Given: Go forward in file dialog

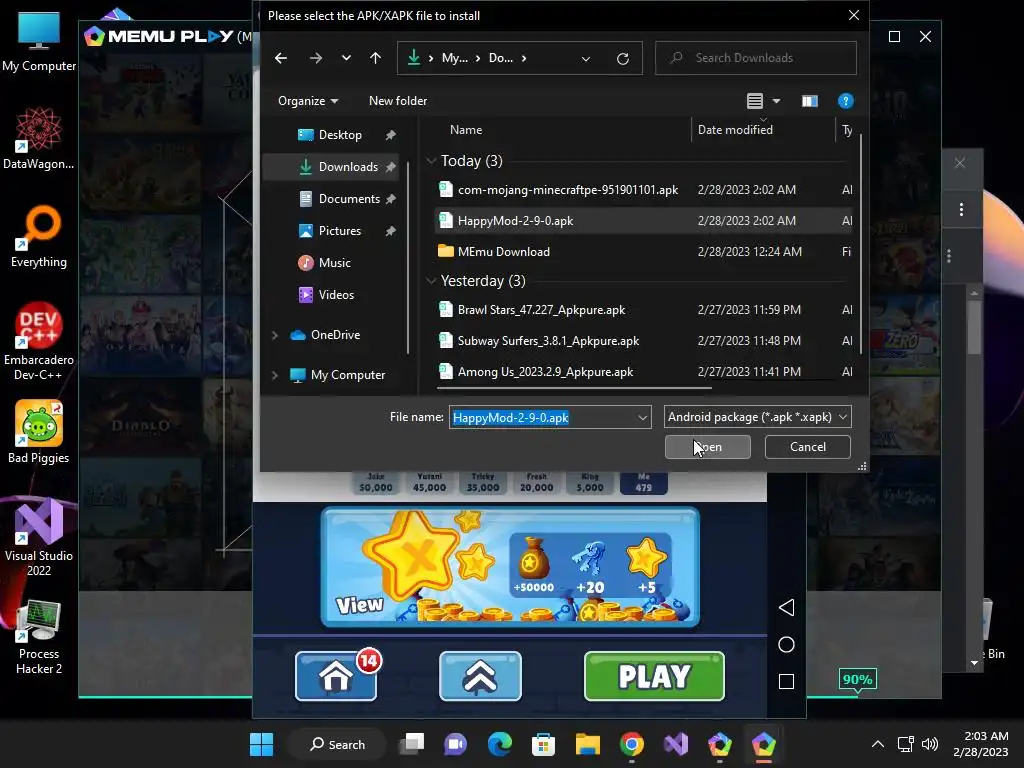Looking at the screenshot, I should point(316,58).
